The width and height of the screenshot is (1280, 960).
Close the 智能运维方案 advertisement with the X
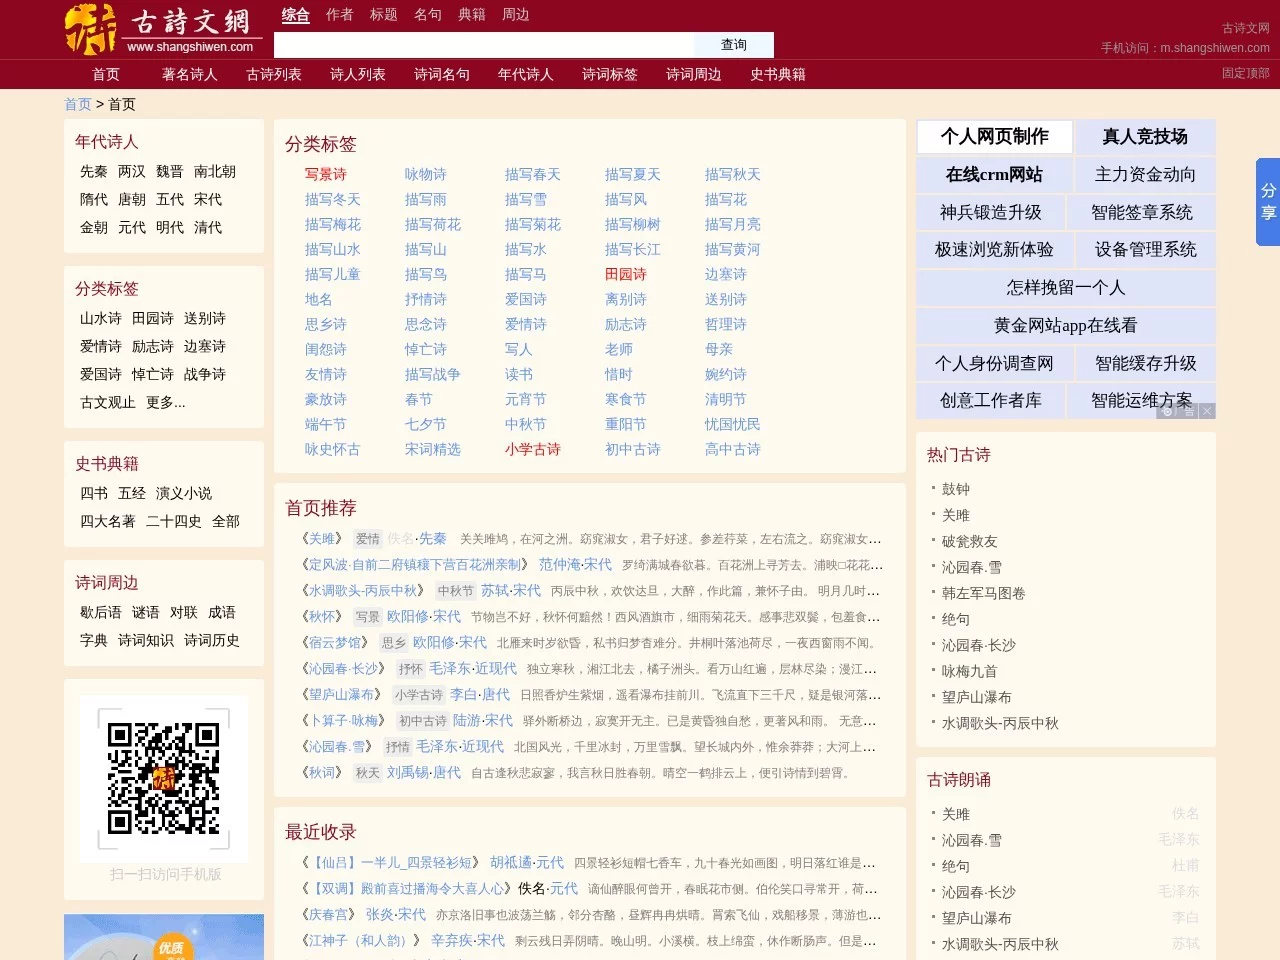(x=1207, y=410)
